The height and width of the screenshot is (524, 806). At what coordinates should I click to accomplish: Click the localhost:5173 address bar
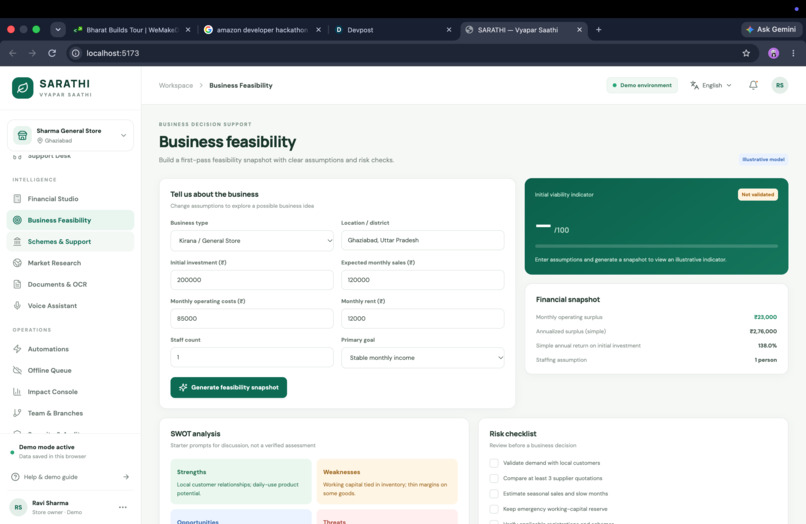[411, 53]
